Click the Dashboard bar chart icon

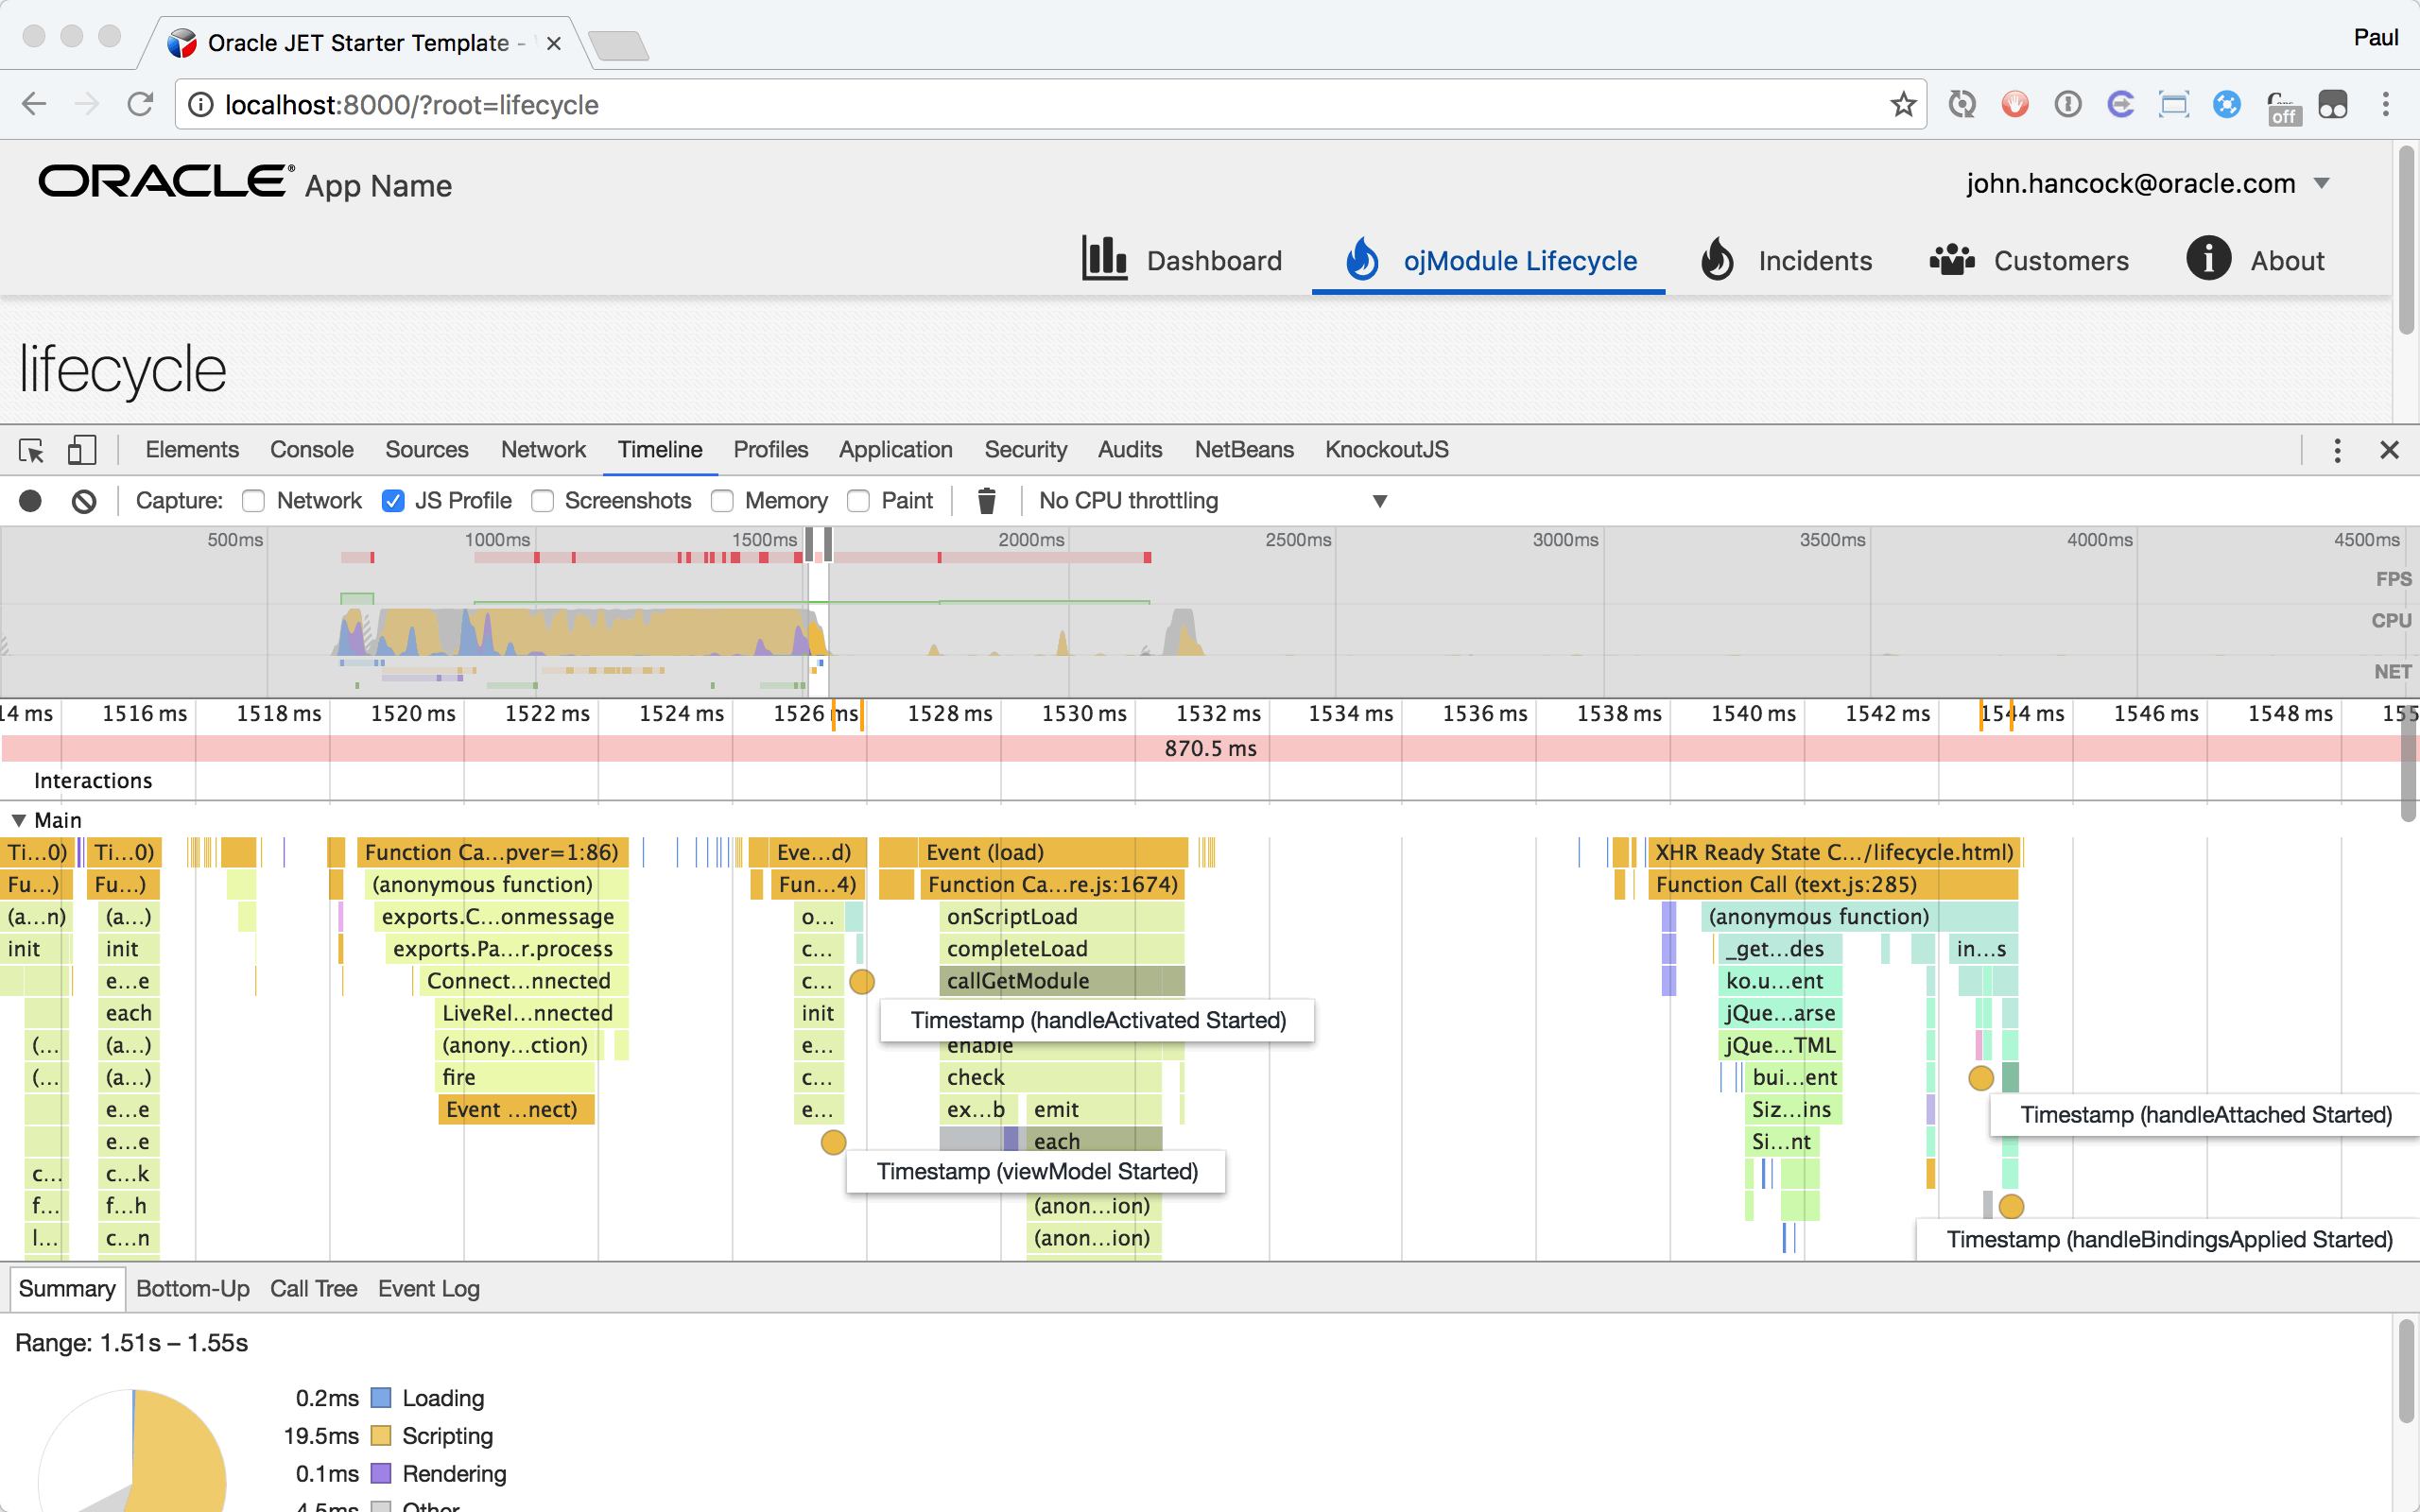pos(1104,259)
